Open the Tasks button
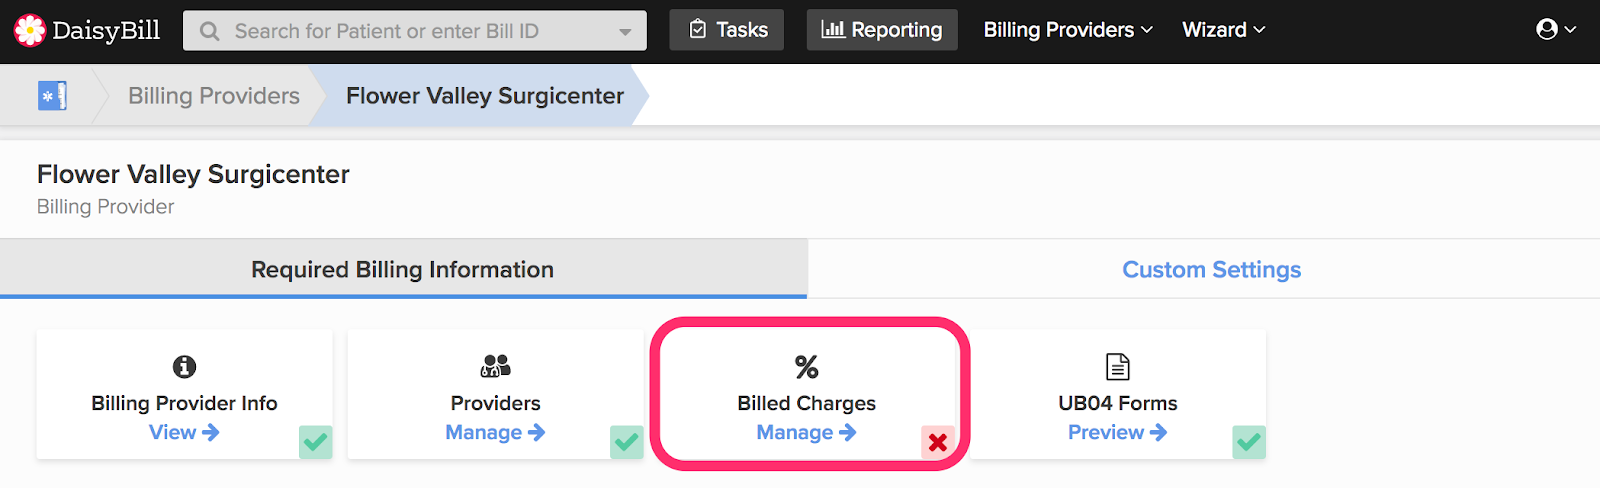This screenshot has height=488, width=1600. click(x=727, y=30)
